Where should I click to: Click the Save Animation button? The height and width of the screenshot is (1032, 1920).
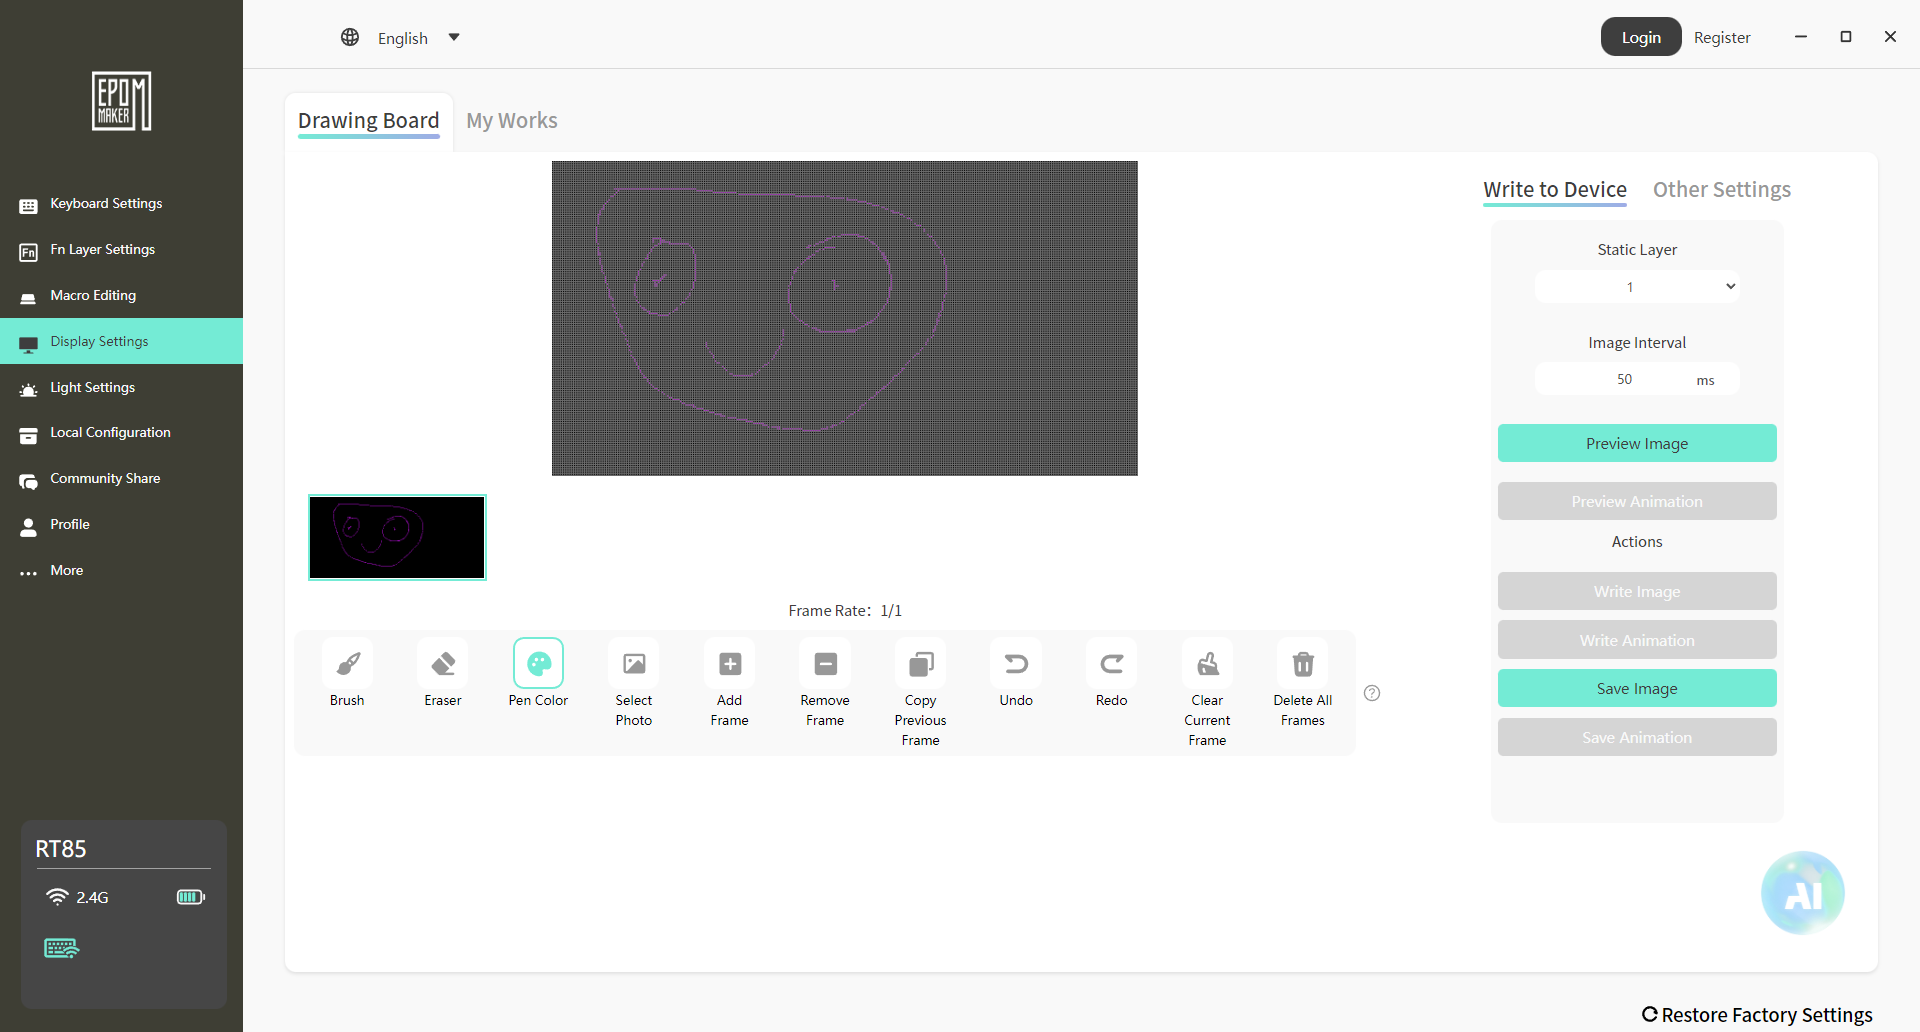point(1637,737)
